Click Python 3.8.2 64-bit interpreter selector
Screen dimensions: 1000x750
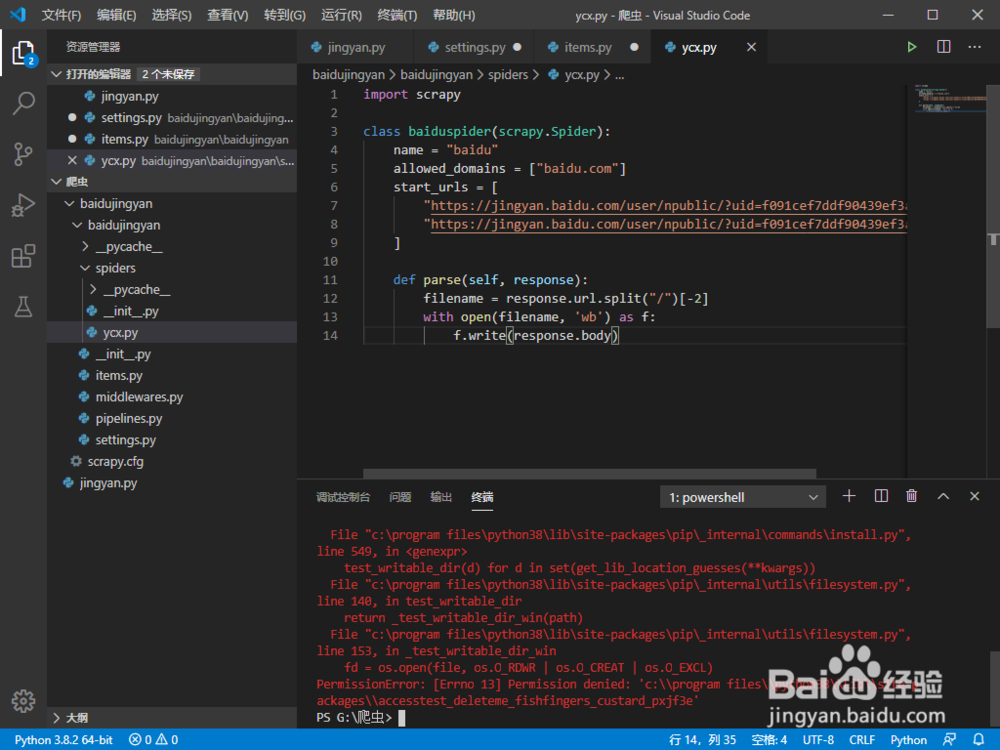64,740
